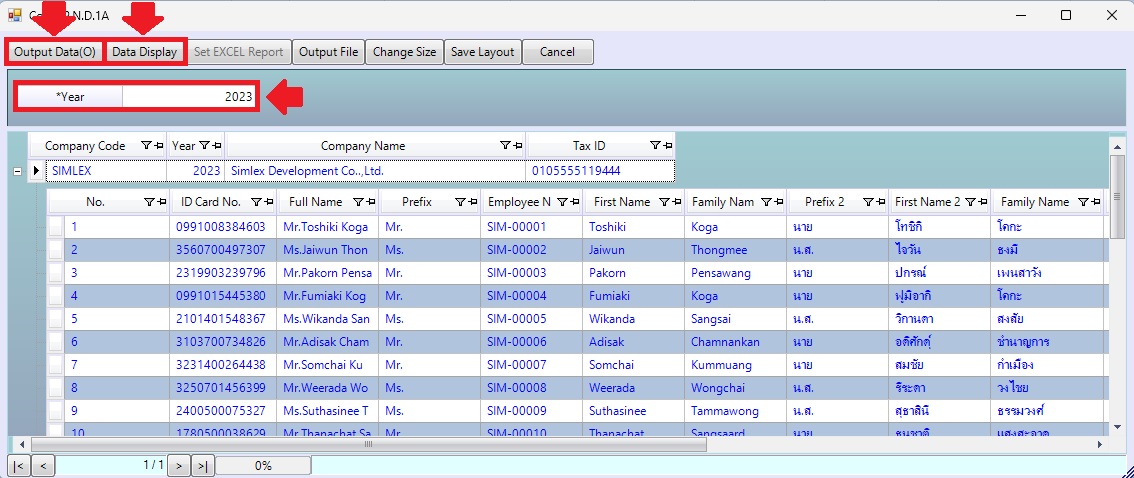This screenshot has width=1134, height=478.
Task: Select row selector box for row 5
Action: (56, 319)
